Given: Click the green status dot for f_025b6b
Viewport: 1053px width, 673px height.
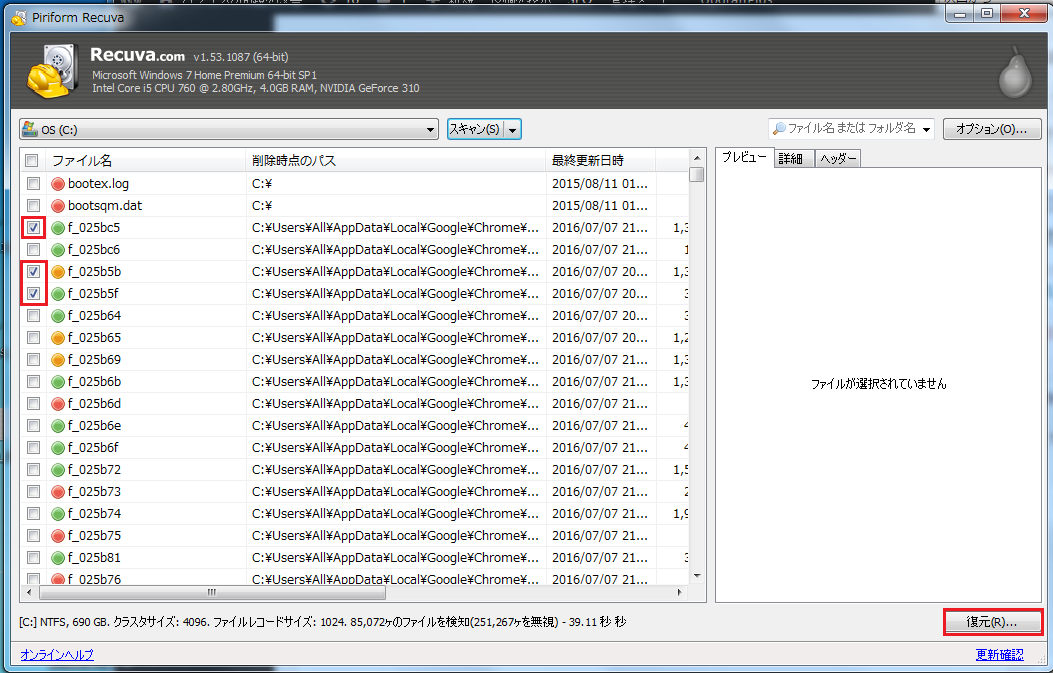Looking at the screenshot, I should tap(58, 382).
